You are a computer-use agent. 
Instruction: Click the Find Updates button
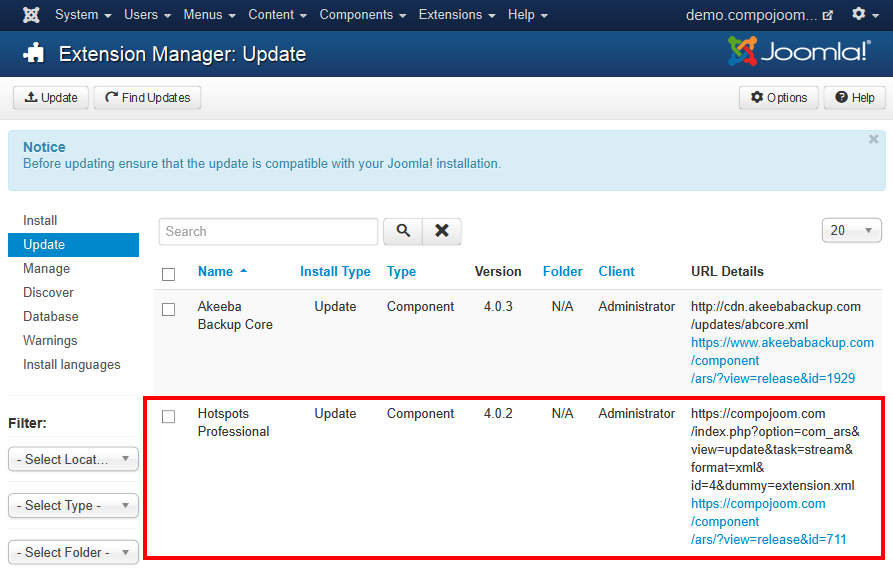coord(148,97)
